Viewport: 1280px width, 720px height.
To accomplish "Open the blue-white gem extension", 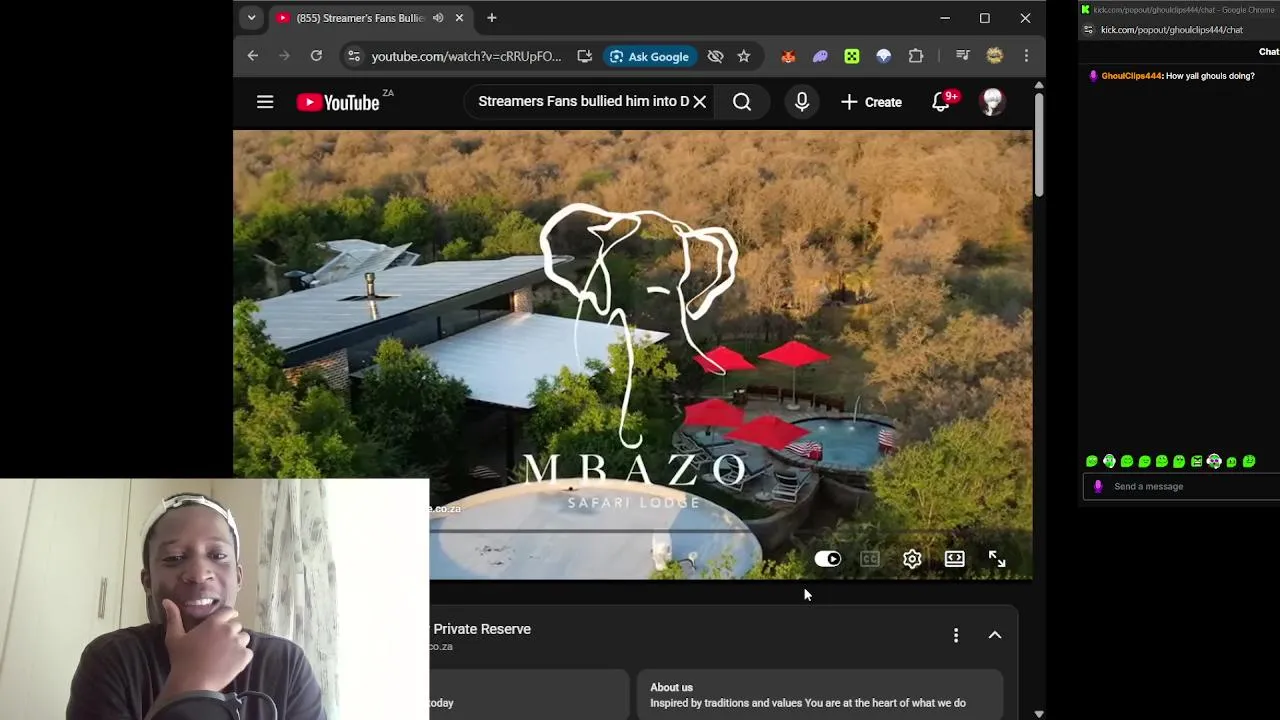I will point(883,57).
